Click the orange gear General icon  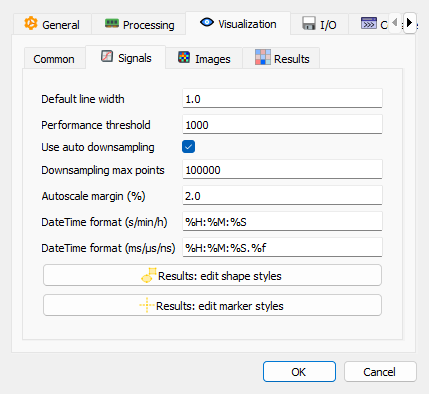pos(31,23)
